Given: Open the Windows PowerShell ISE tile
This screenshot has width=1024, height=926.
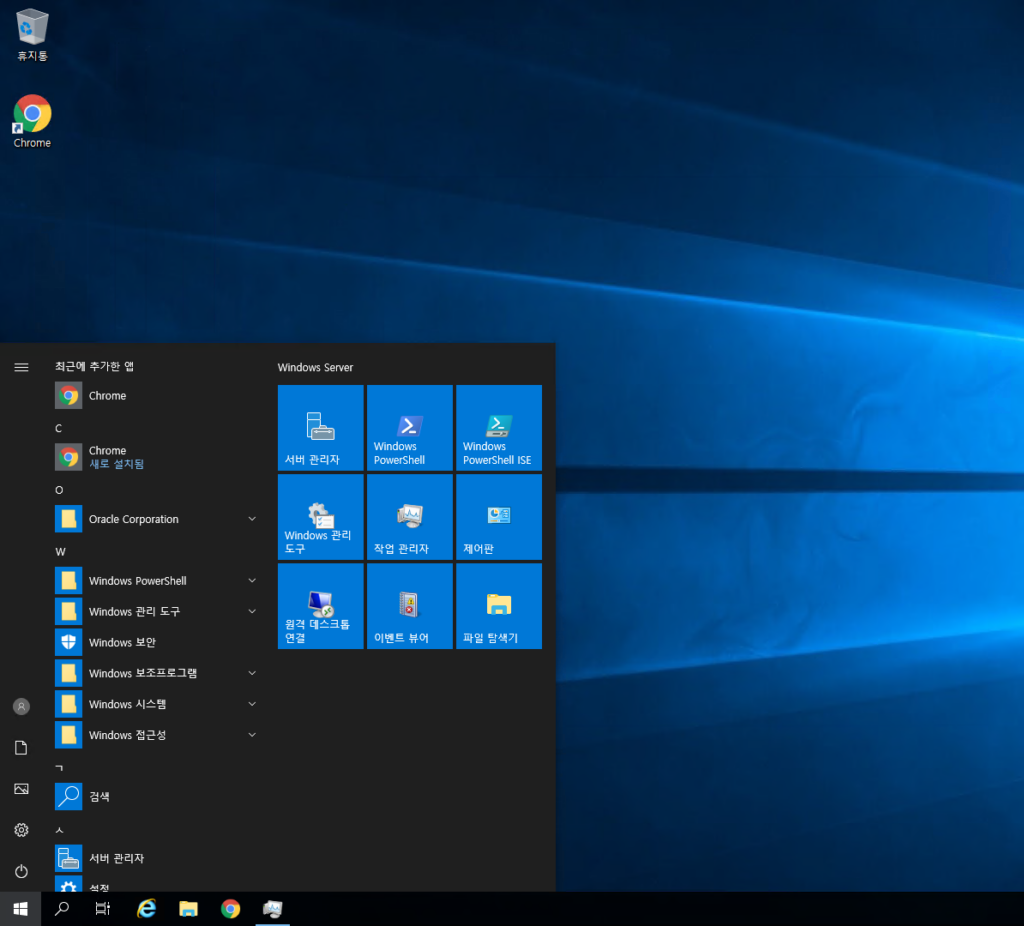Looking at the screenshot, I should point(499,428).
